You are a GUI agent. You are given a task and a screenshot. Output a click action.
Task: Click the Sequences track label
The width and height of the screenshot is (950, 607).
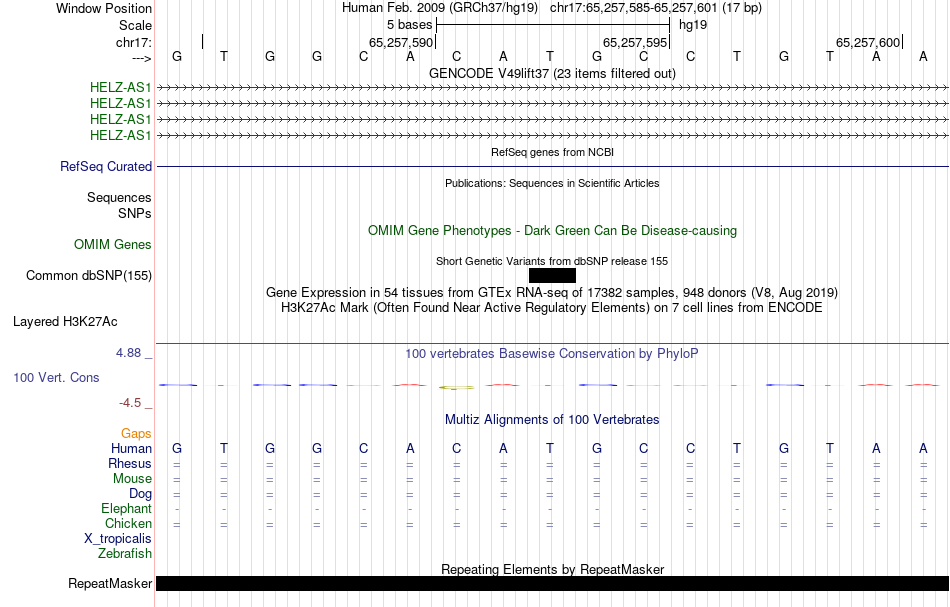tap(119, 197)
